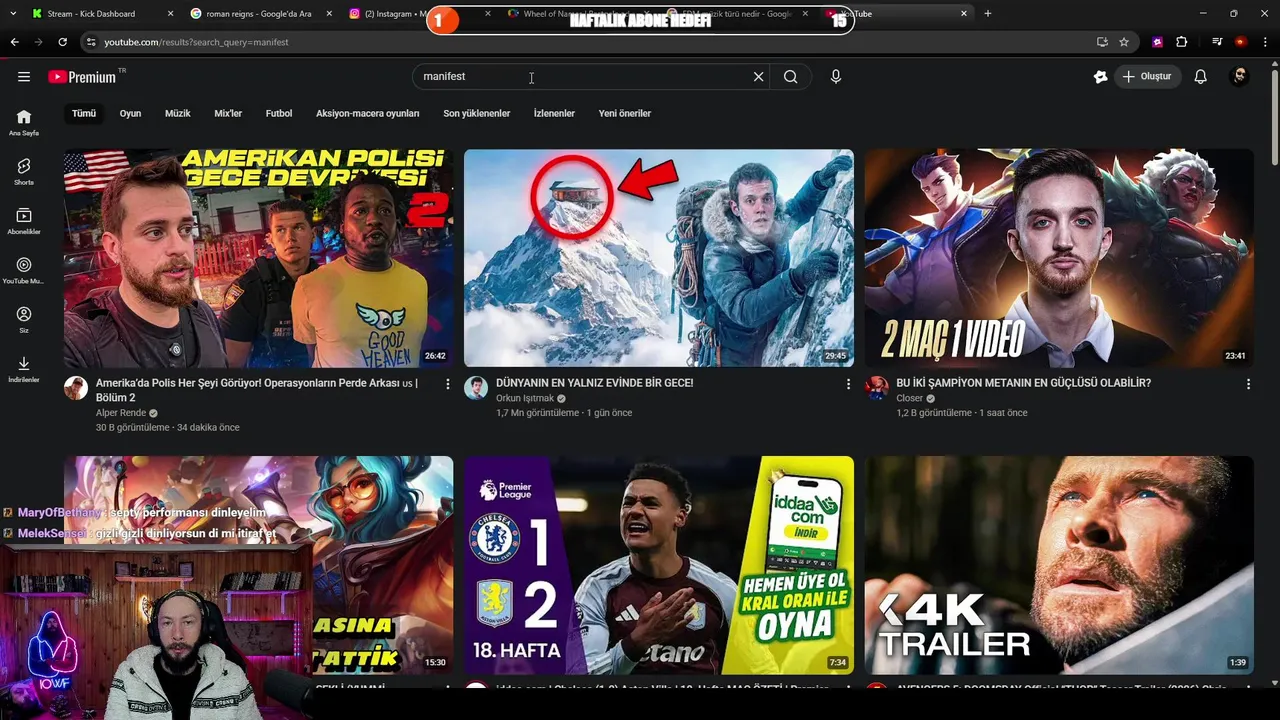Click the Closer channel avatar
Viewport: 1280px width, 720px height.
[877, 388]
